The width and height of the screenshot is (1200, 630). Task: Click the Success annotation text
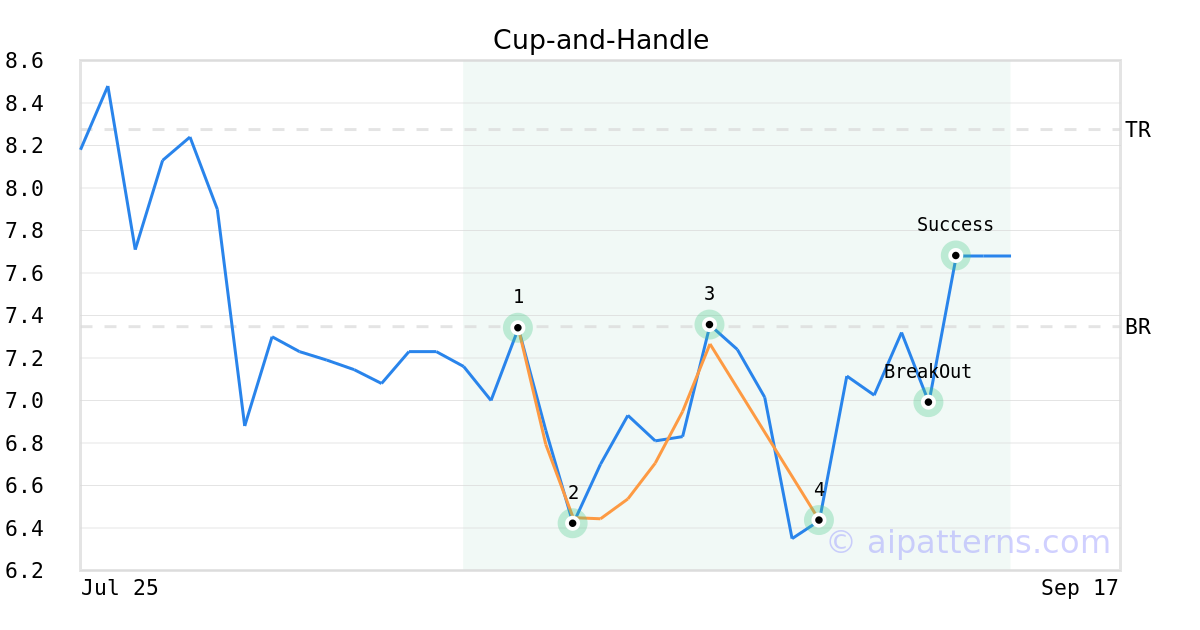tap(955, 225)
